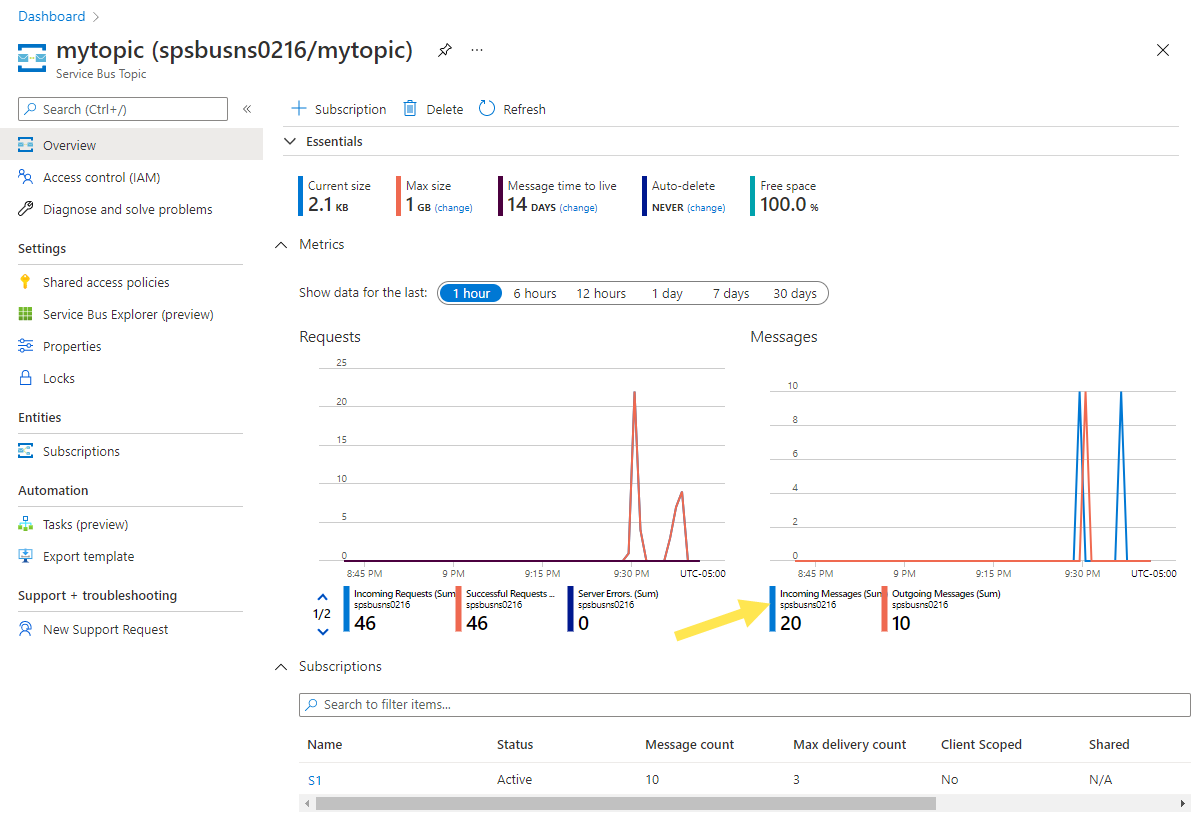Collapse the Essentials section
This screenshot has width=1195, height=830.
click(x=290, y=142)
